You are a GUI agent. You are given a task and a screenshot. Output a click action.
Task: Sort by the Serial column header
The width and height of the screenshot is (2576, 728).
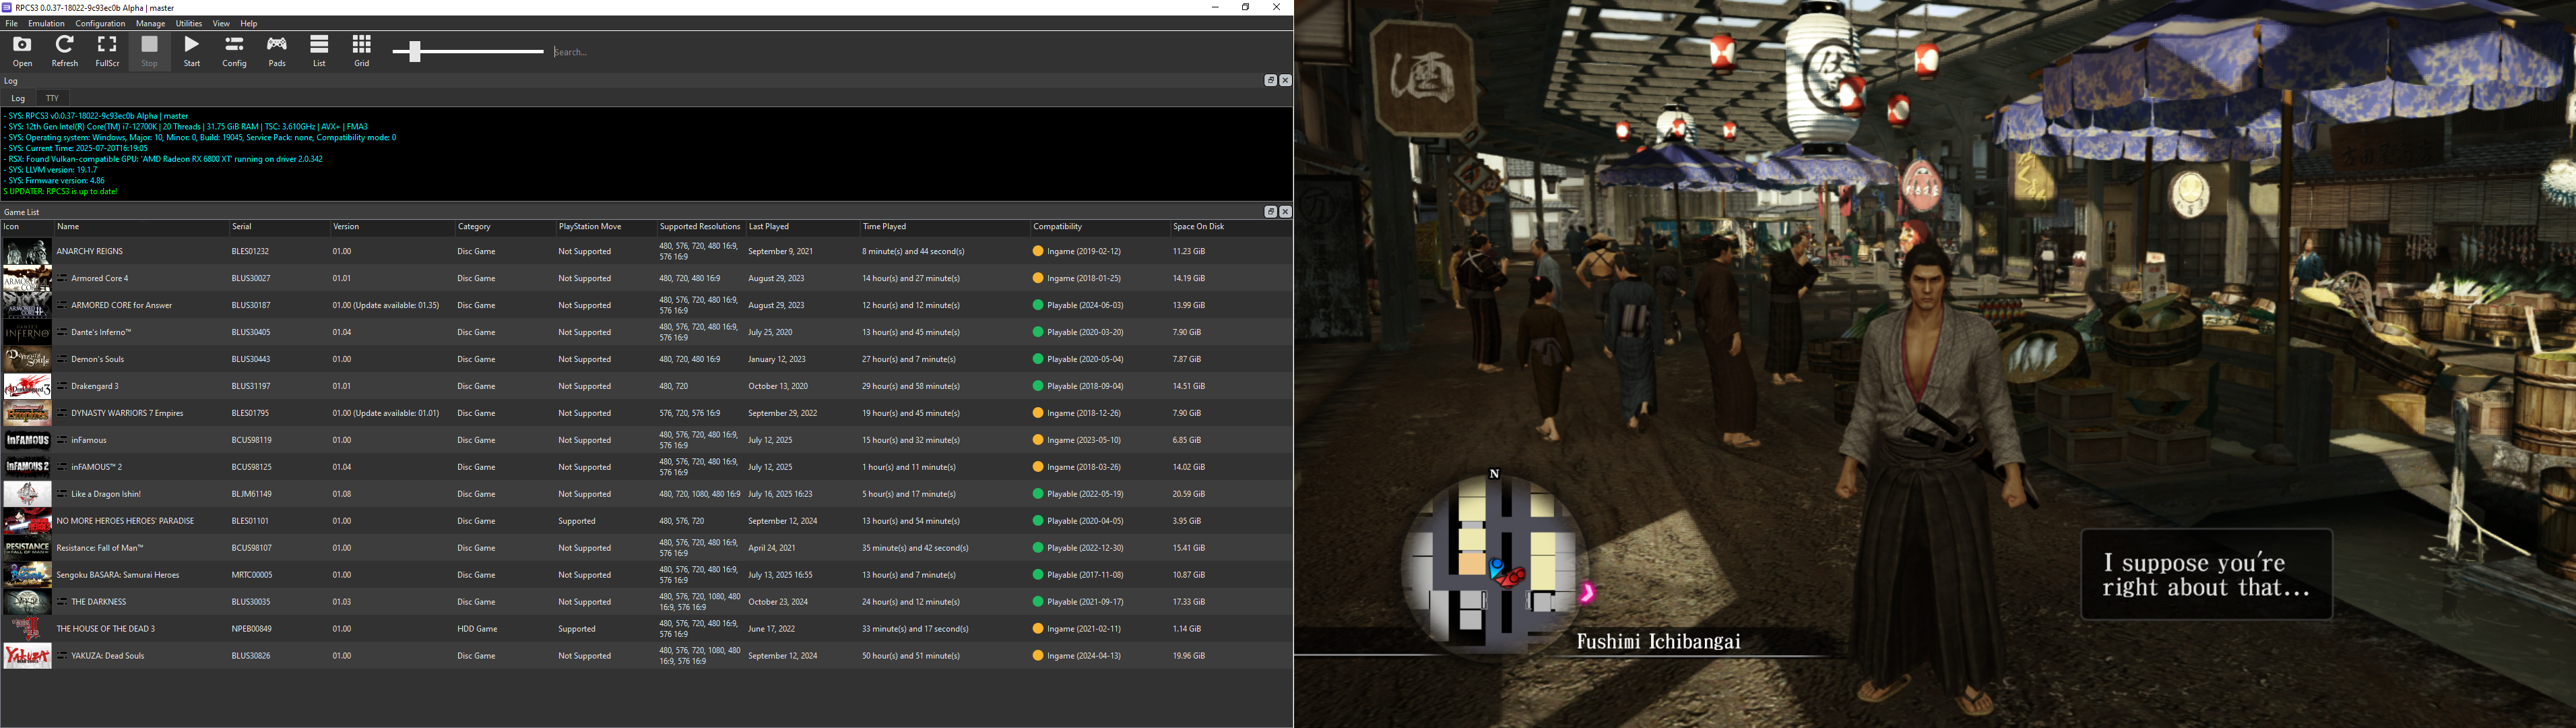[280, 227]
